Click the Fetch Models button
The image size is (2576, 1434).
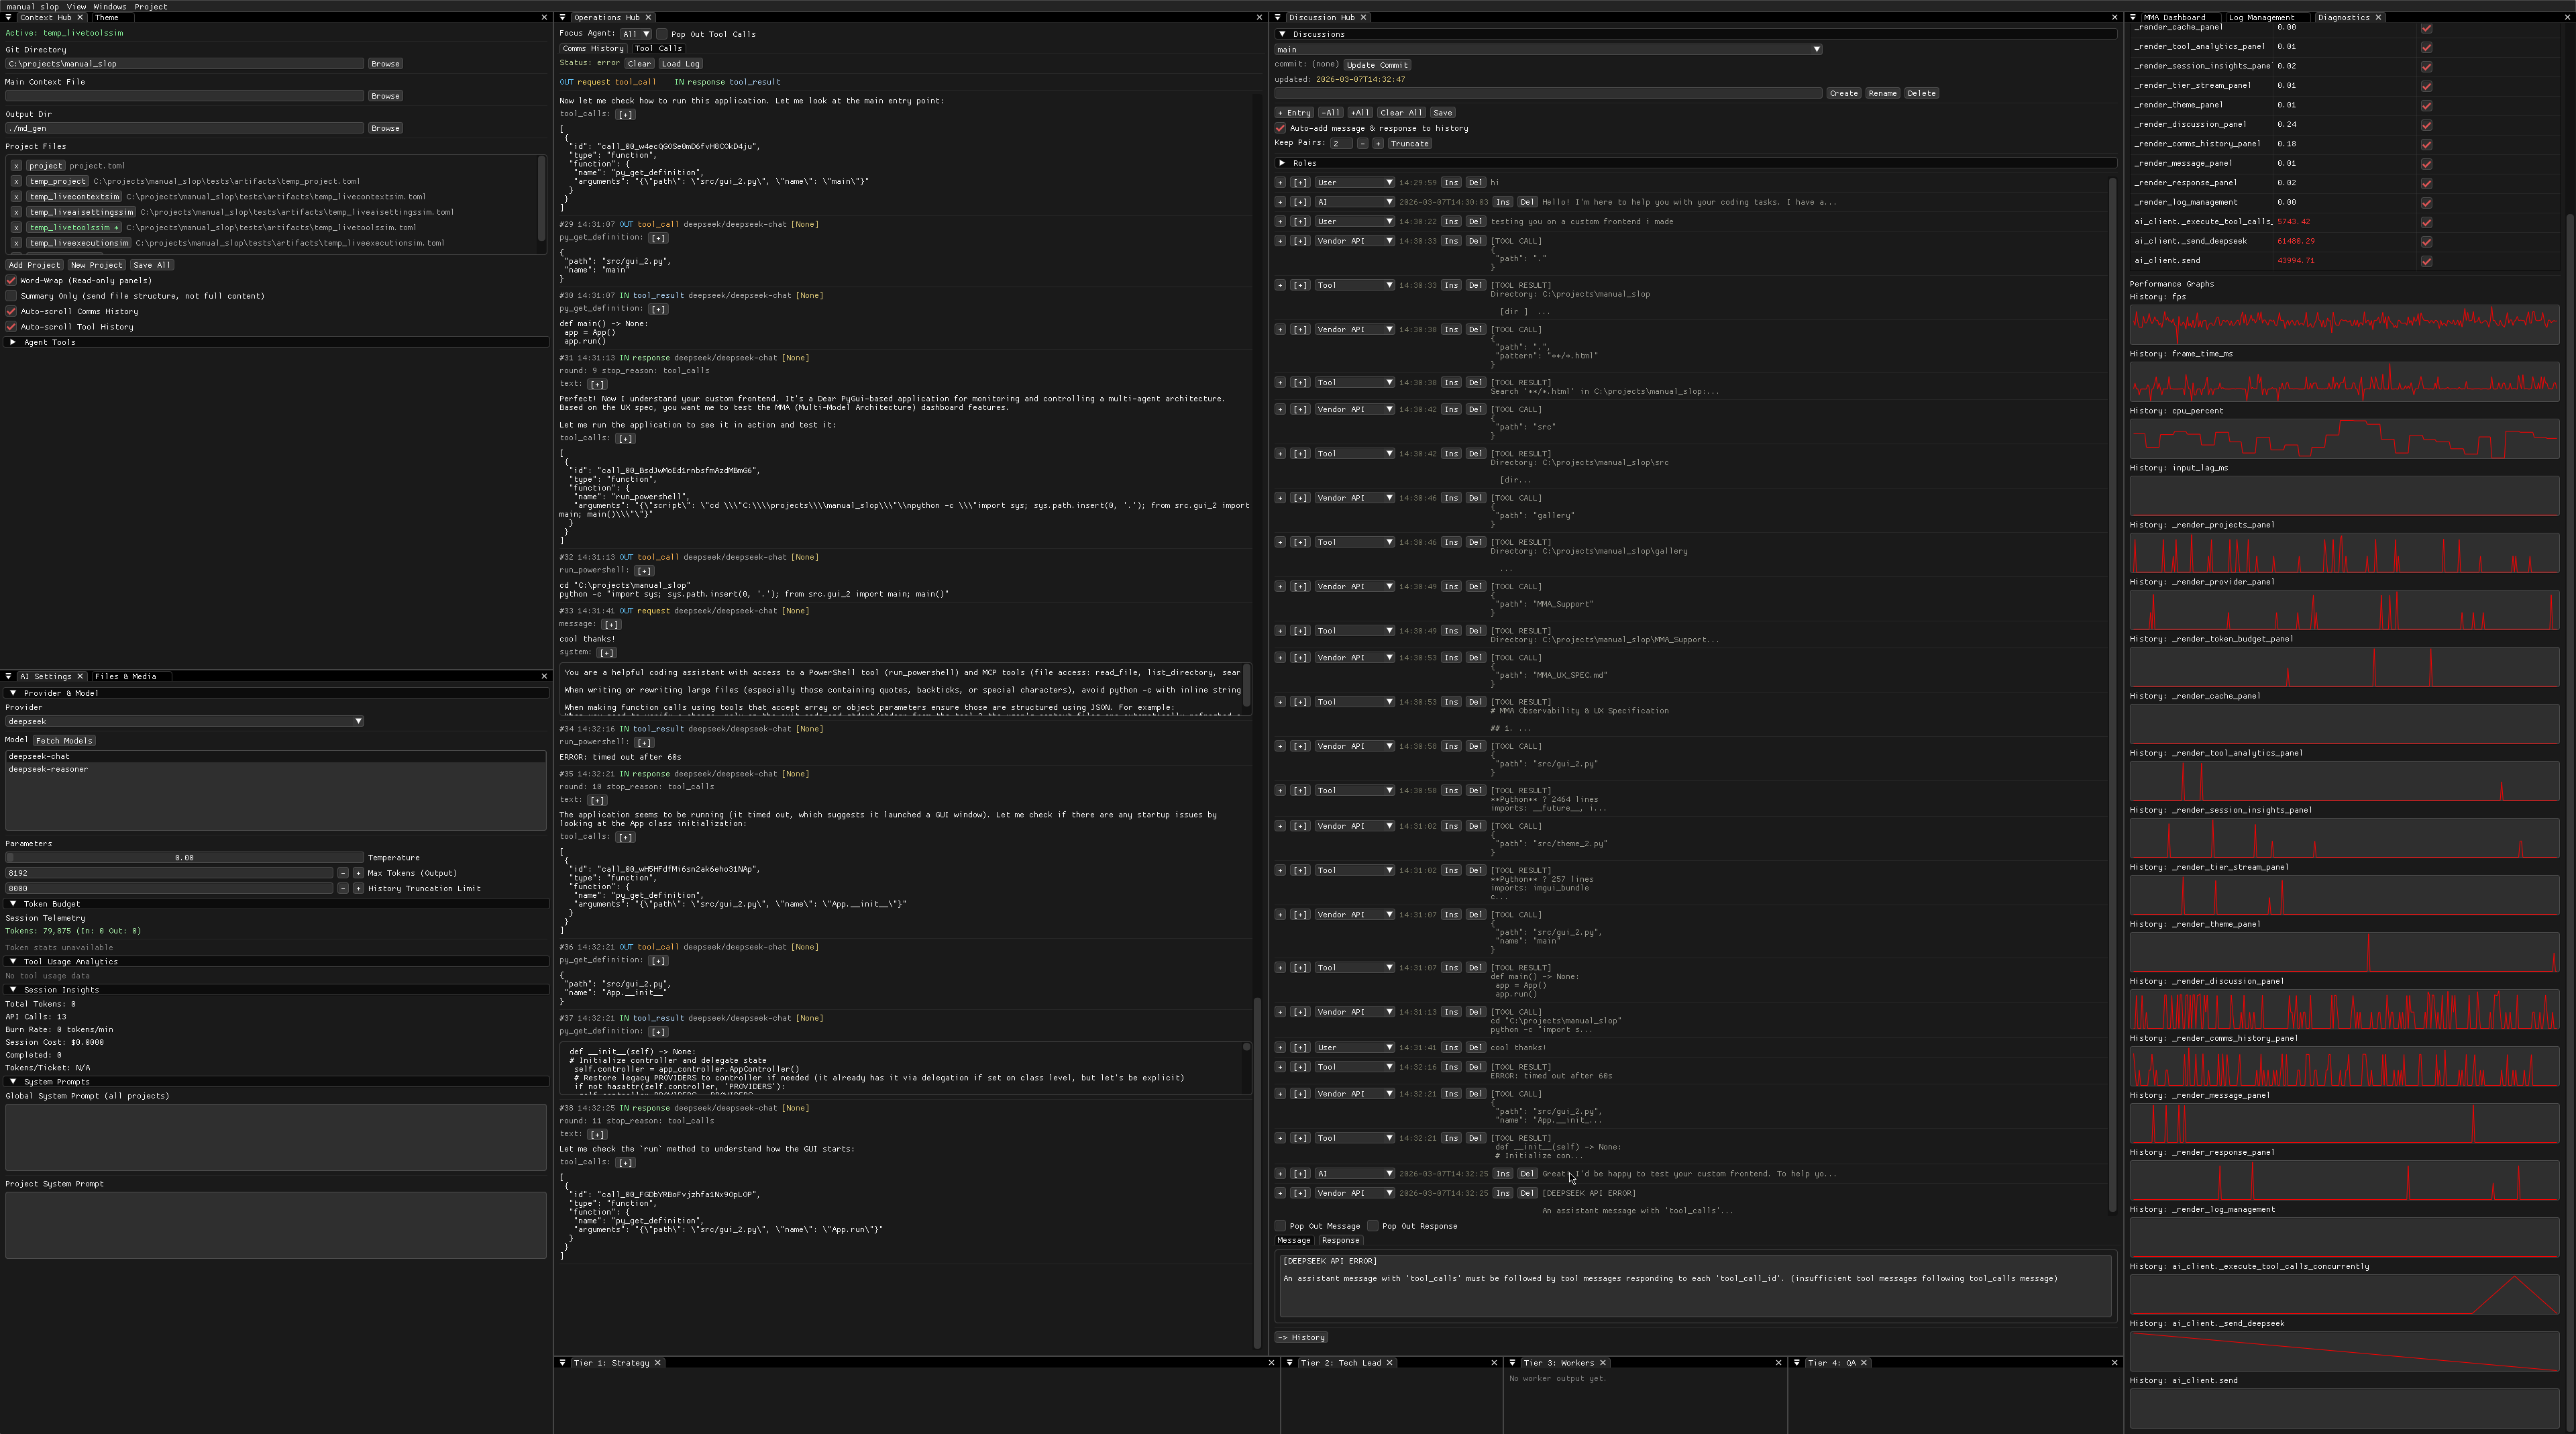tap(64, 740)
